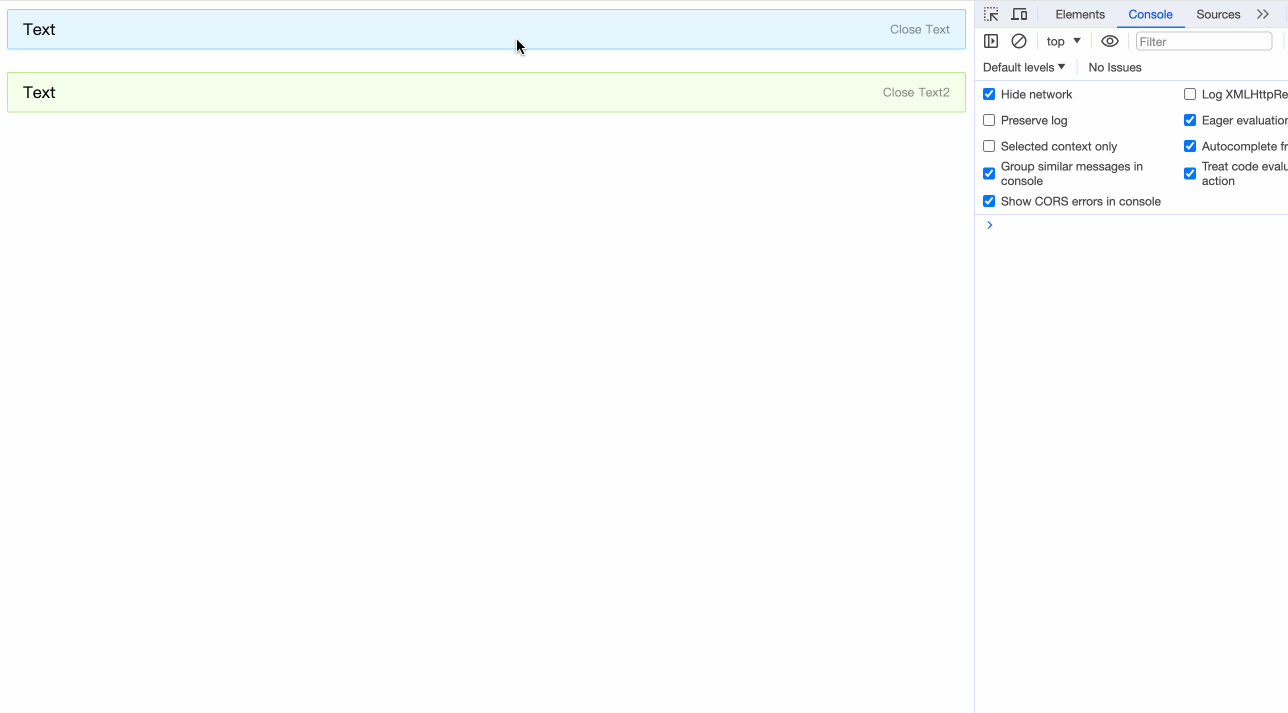1288x713 pixels.
Task: Expand the Default levels dropdown
Action: [1023, 67]
